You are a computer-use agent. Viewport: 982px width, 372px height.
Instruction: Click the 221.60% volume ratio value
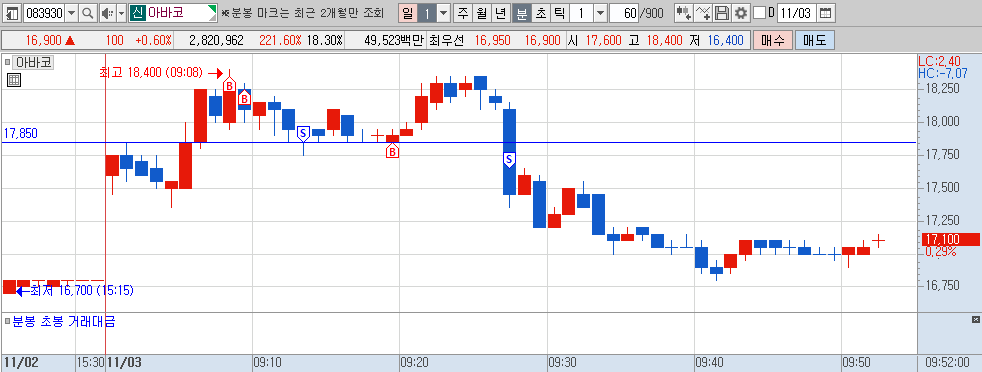click(281, 41)
